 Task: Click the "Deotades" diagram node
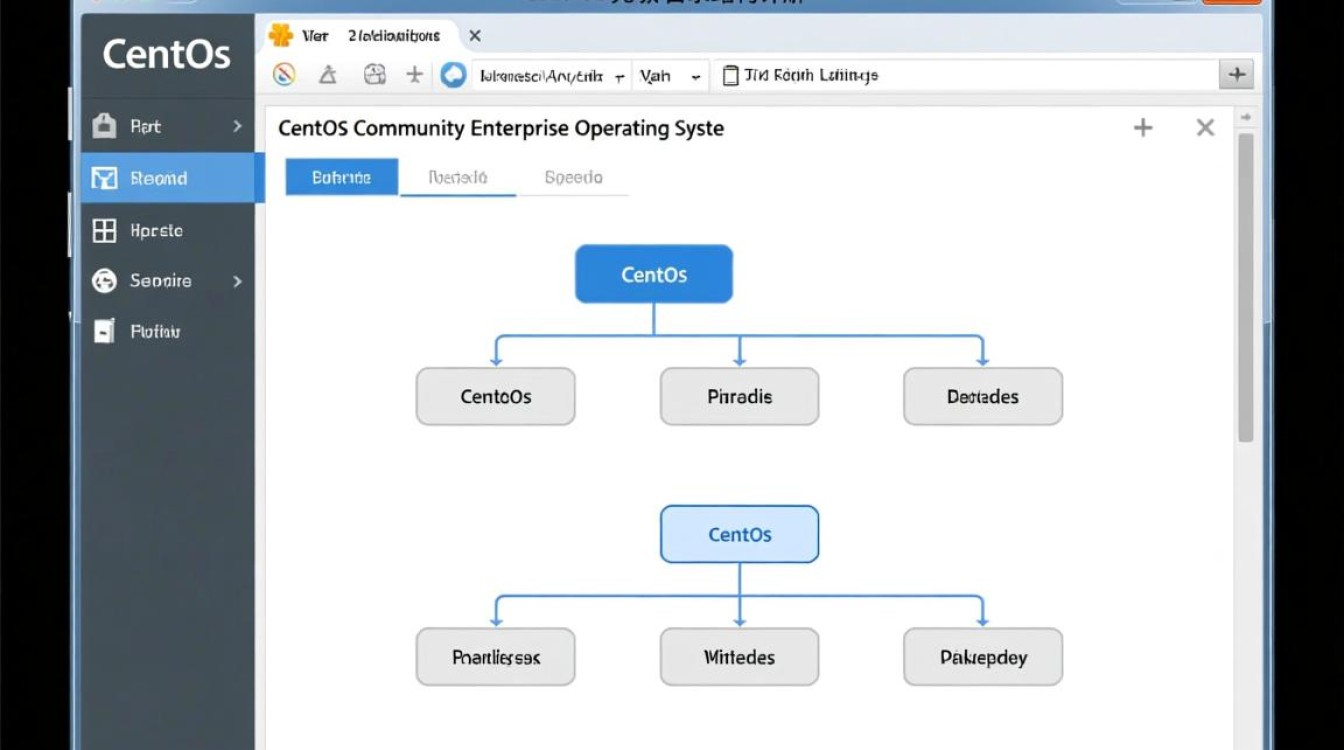[x=983, y=396]
